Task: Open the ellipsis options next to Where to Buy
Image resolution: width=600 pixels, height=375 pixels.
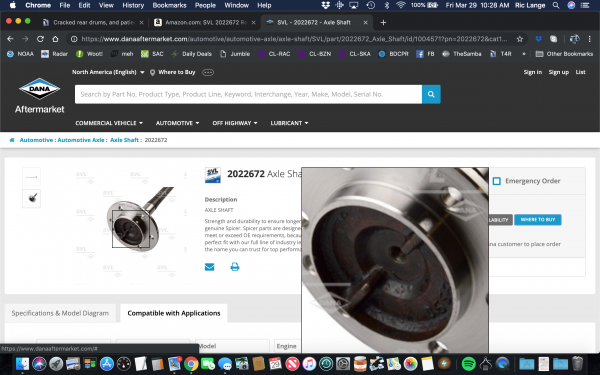Action: 208,72
